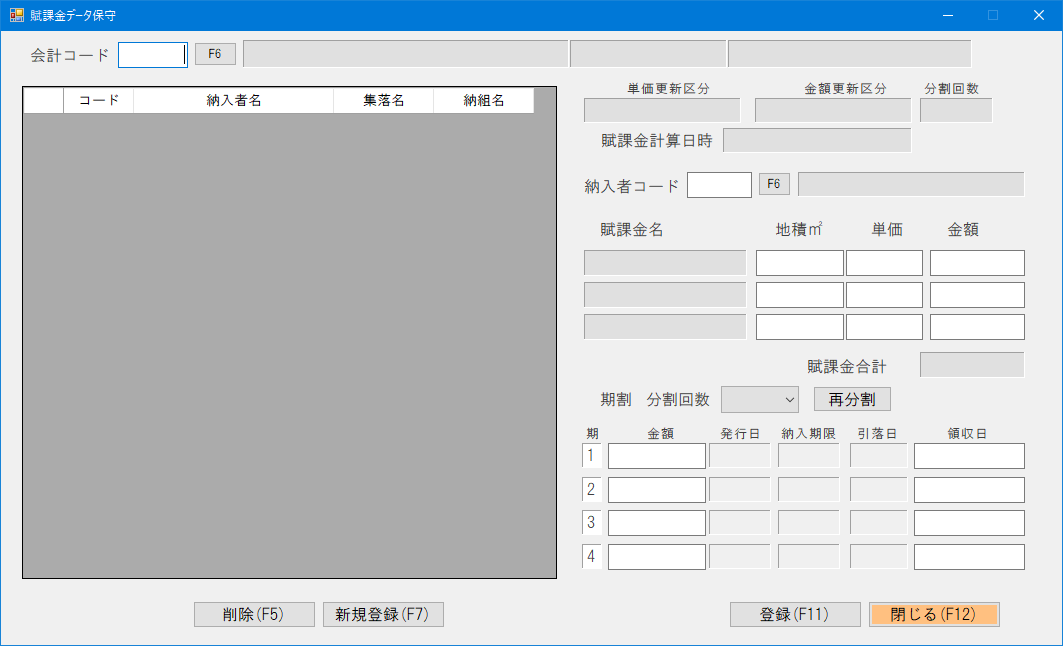Click the 領収日 field for period 2
1063x646 pixels.
pyautogui.click(x=968, y=489)
